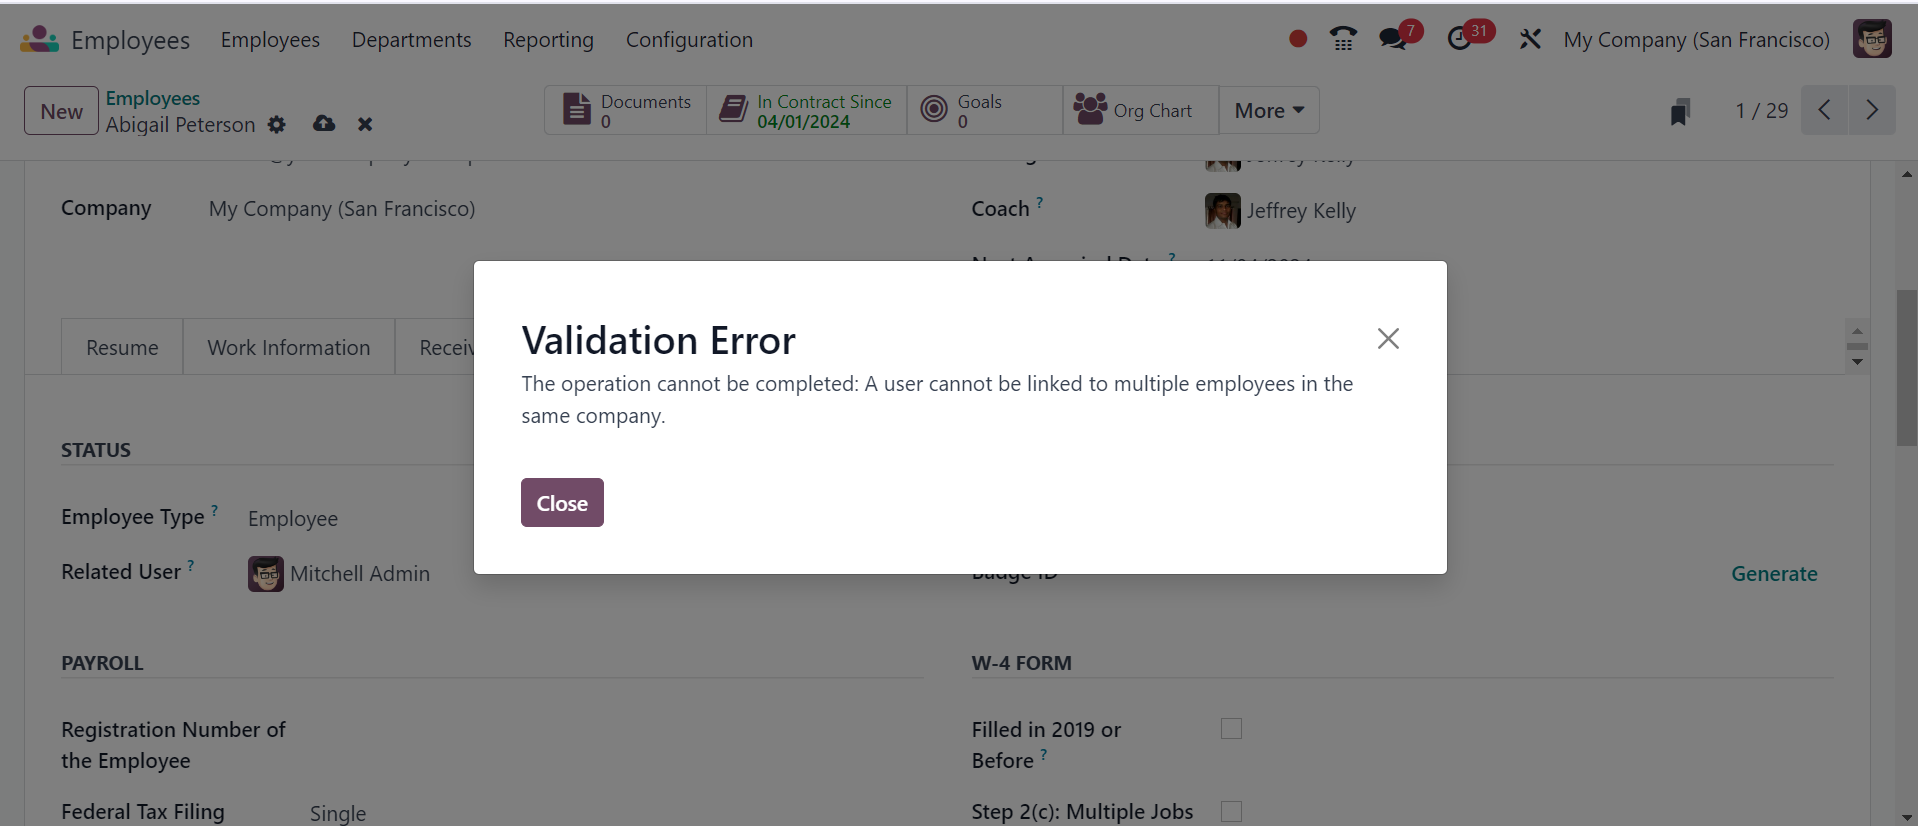Open the Reporting menu
Image resolution: width=1918 pixels, height=826 pixels.
tap(548, 40)
